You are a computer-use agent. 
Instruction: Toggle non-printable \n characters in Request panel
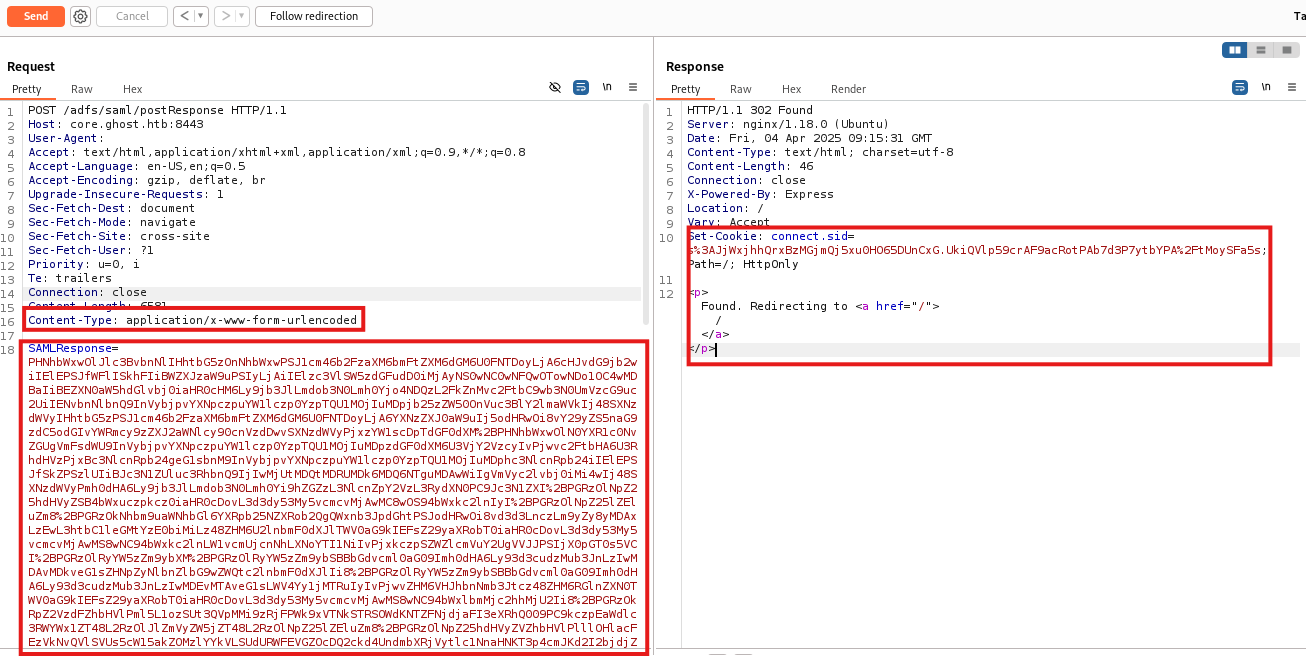pos(607,88)
